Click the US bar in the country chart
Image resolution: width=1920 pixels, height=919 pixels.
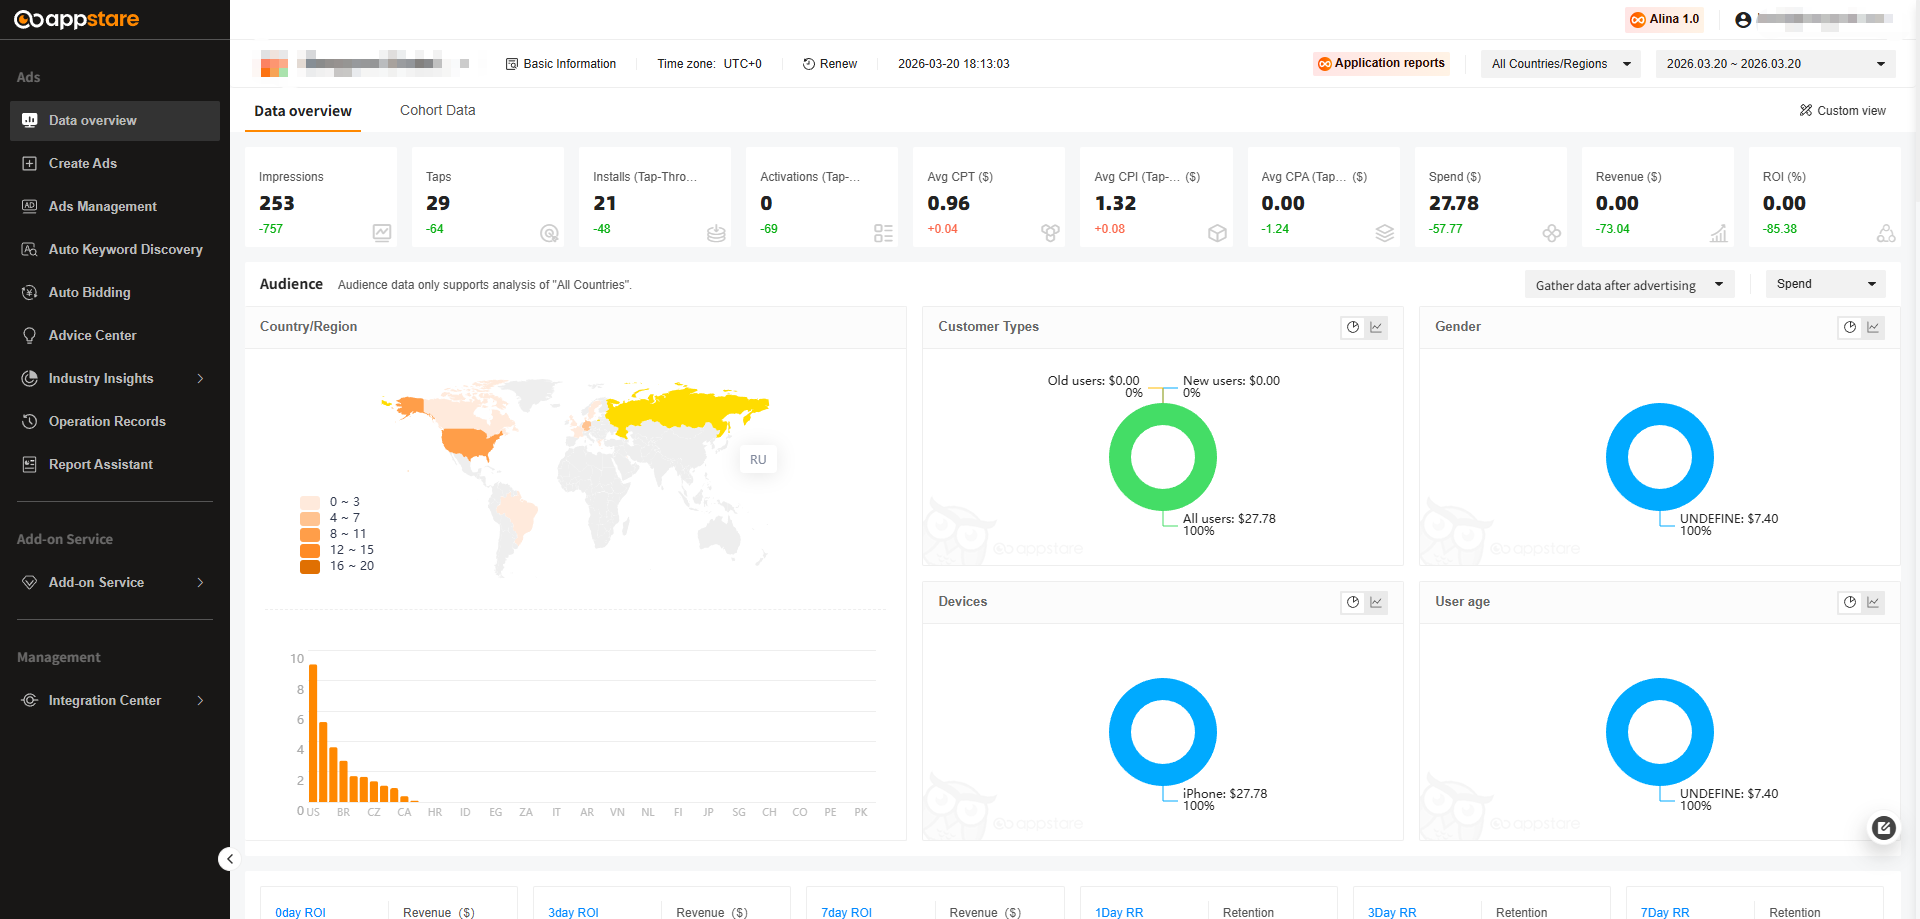click(313, 733)
